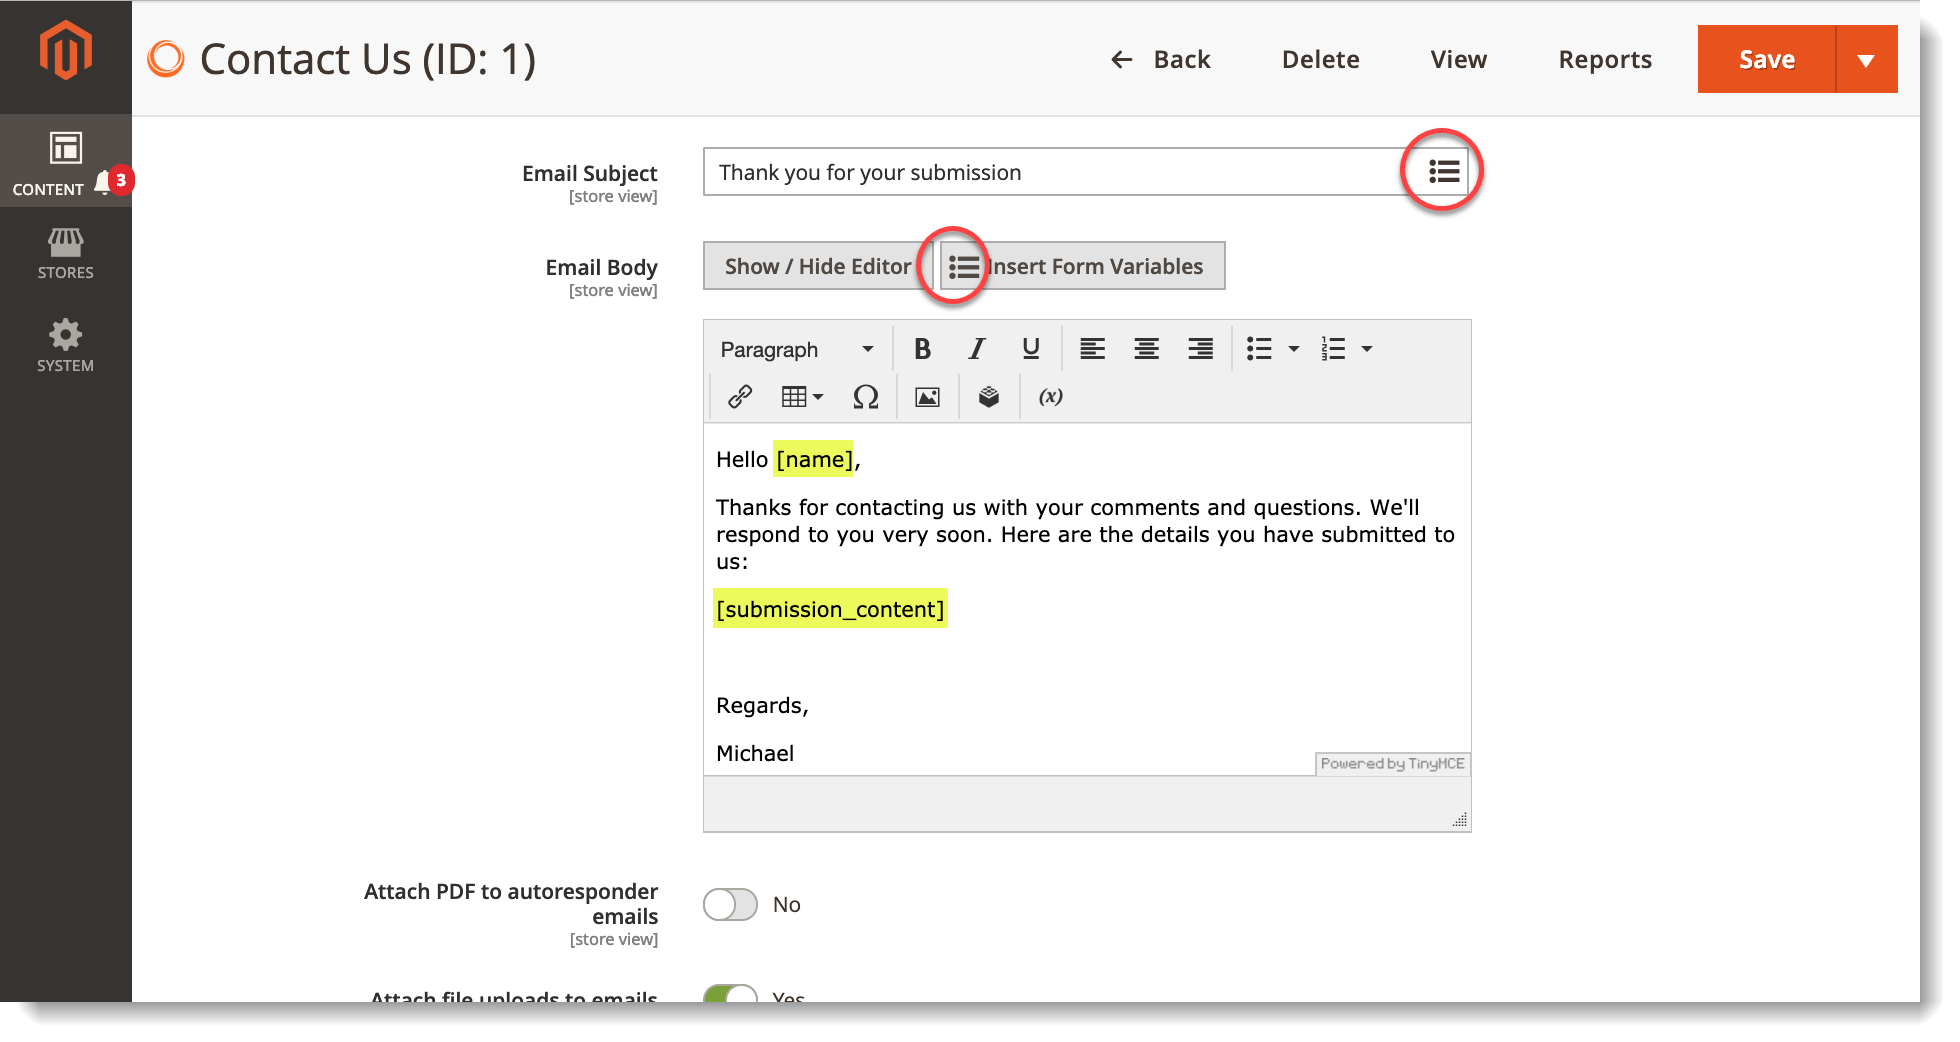Image resolution: width=1960 pixels, height=1042 pixels.
Task: Open the System section in the sidebar
Action: pos(65,344)
